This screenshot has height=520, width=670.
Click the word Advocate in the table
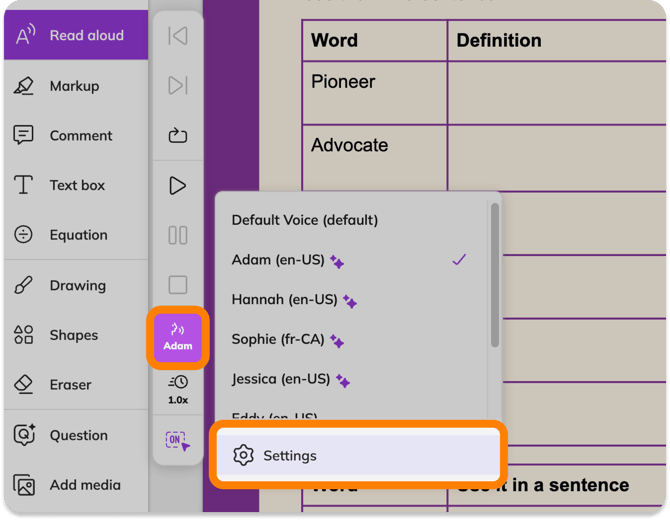pos(349,145)
